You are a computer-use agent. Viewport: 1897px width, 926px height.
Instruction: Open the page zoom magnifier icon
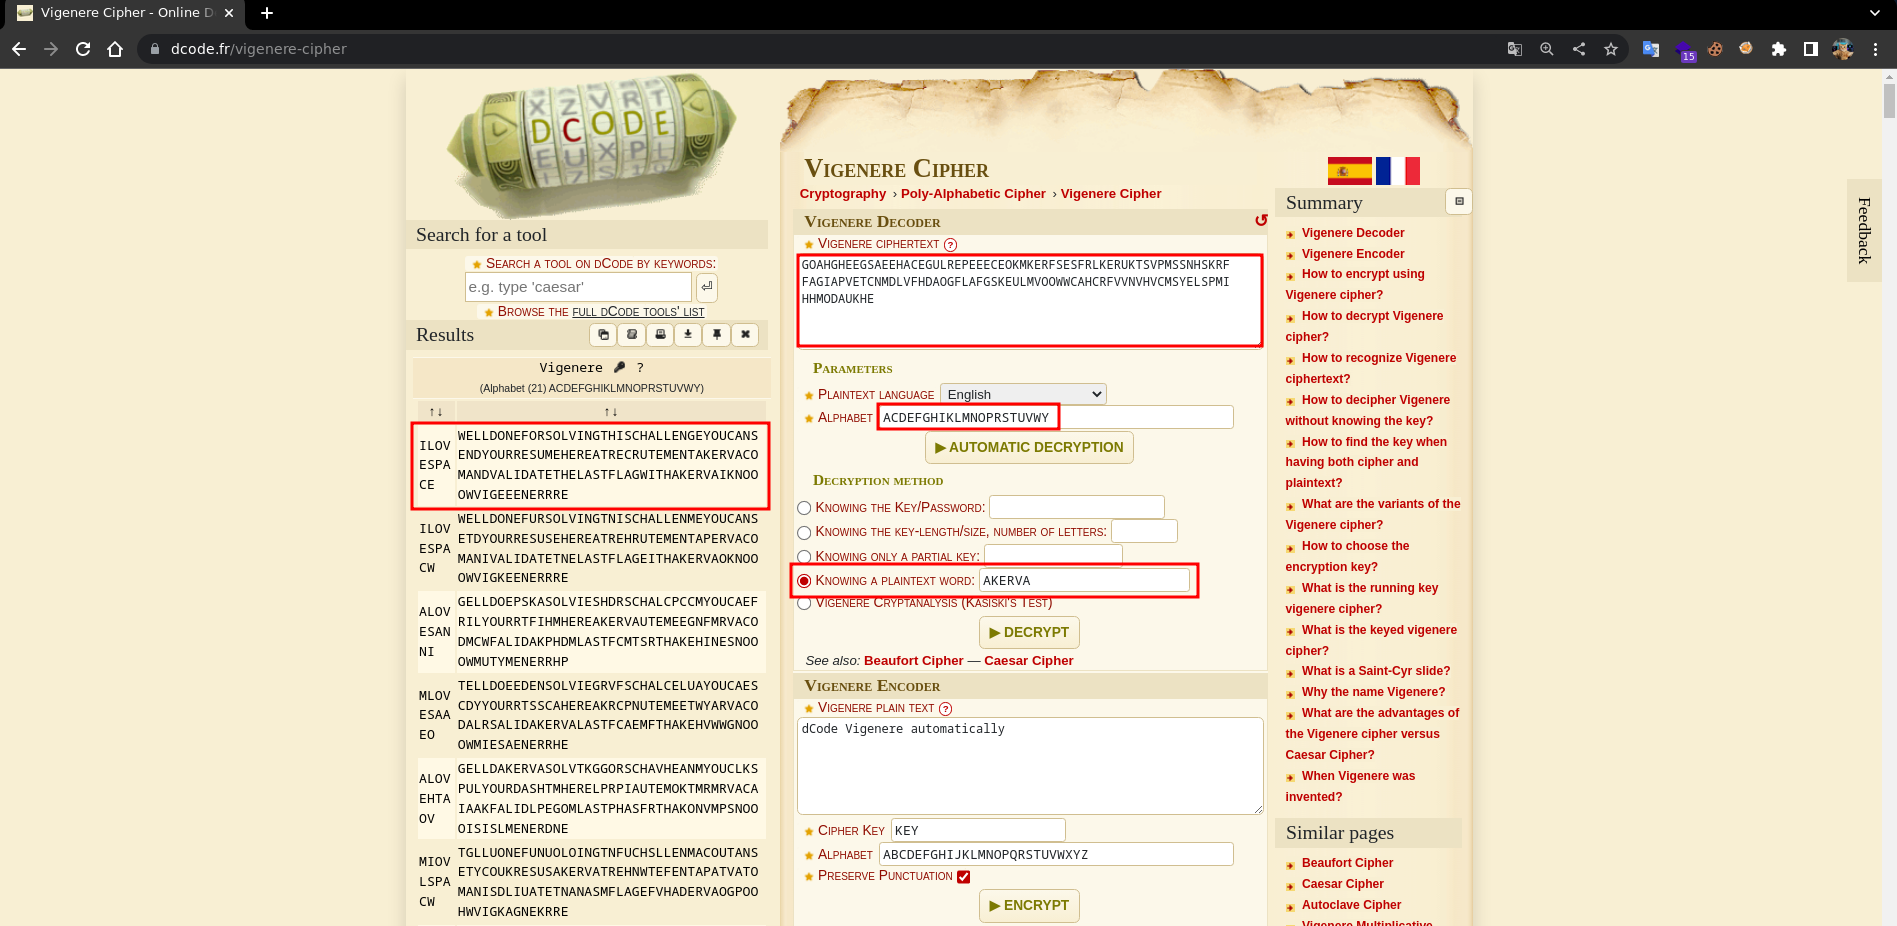[x=1547, y=49]
